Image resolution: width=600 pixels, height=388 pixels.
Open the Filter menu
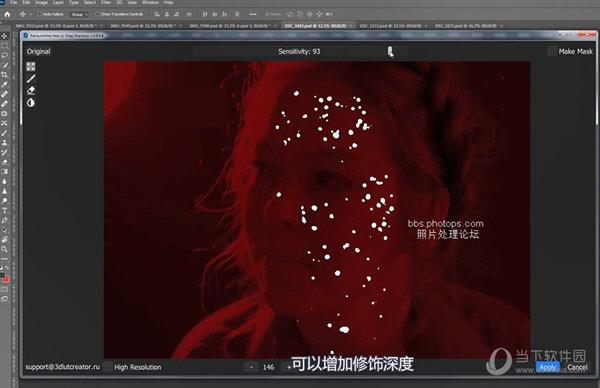tap(106, 2)
